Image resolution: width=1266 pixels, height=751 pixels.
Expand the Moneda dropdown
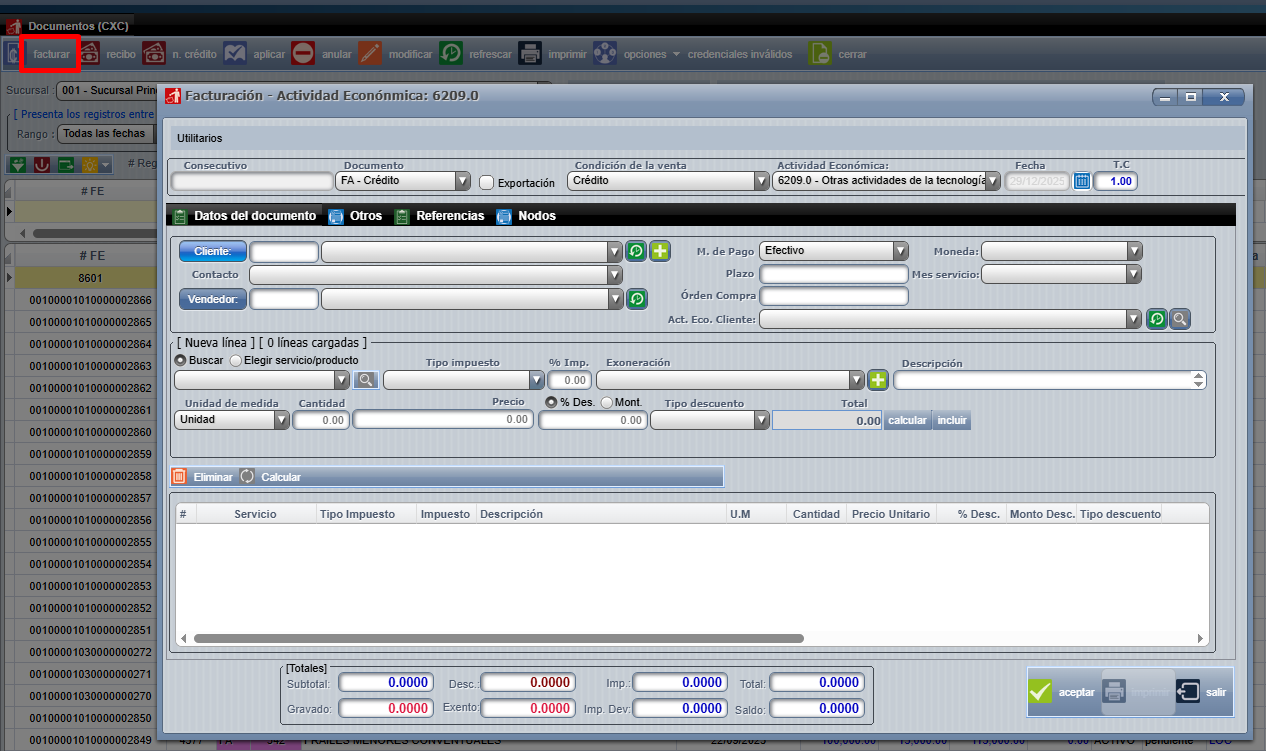1134,251
